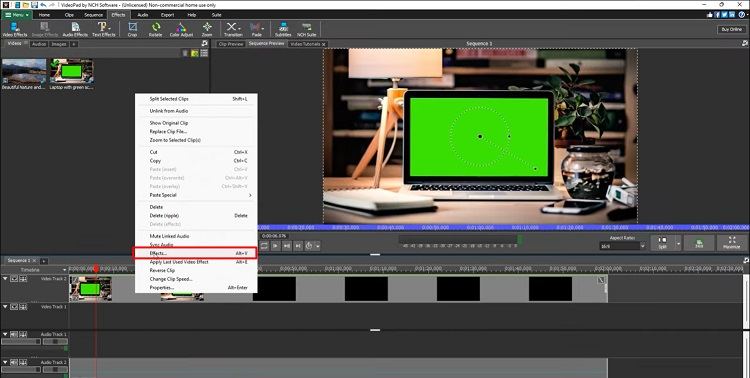This screenshot has height=378, width=750.
Task: Click the LinkedIn share icon
Action: pyautogui.click(x=732, y=15)
